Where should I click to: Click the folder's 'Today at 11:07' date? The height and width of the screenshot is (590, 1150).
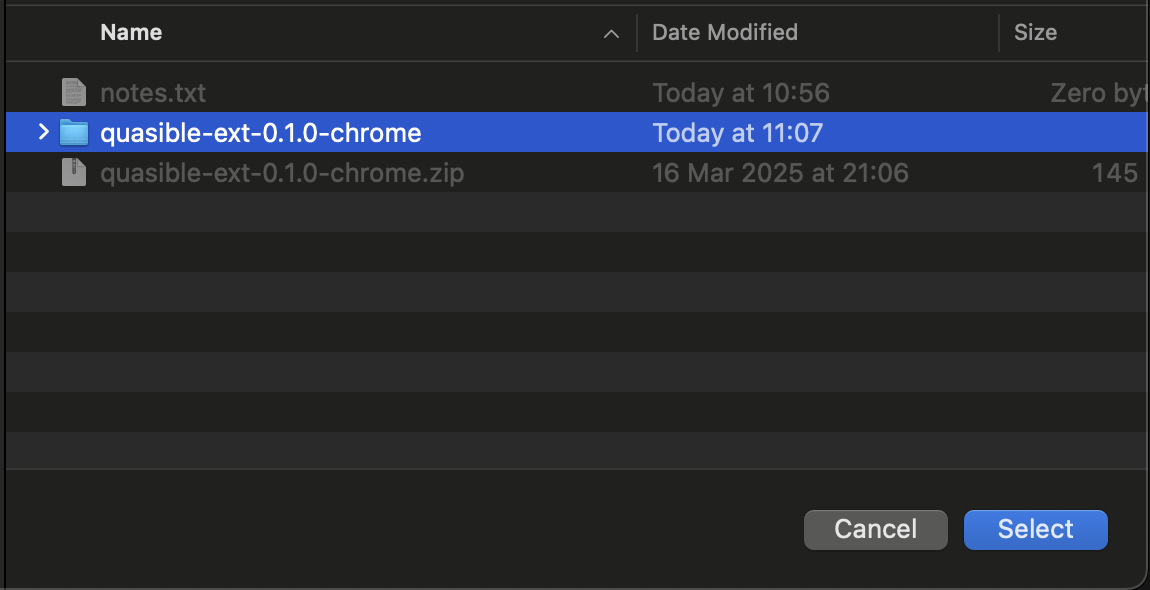click(x=737, y=133)
